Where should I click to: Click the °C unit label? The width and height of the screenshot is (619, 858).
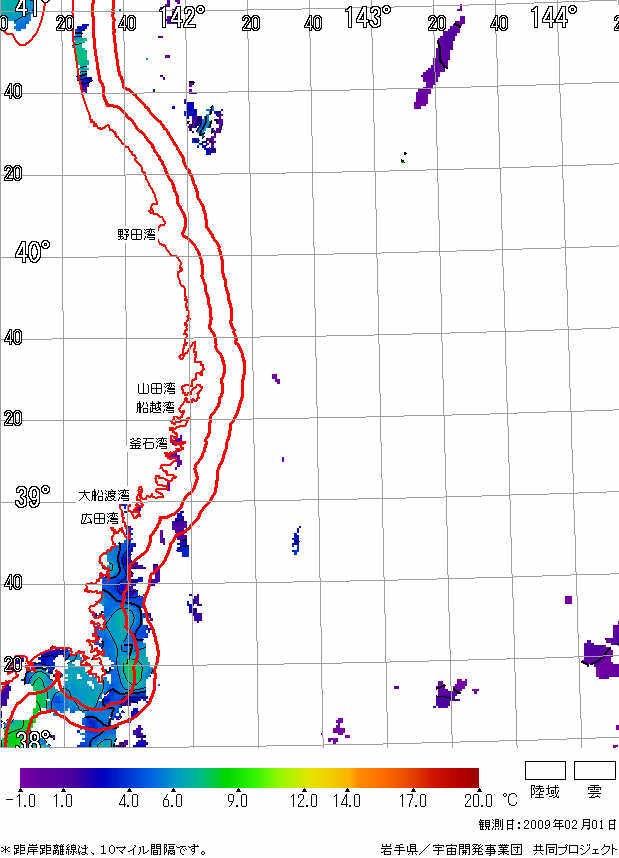510,800
